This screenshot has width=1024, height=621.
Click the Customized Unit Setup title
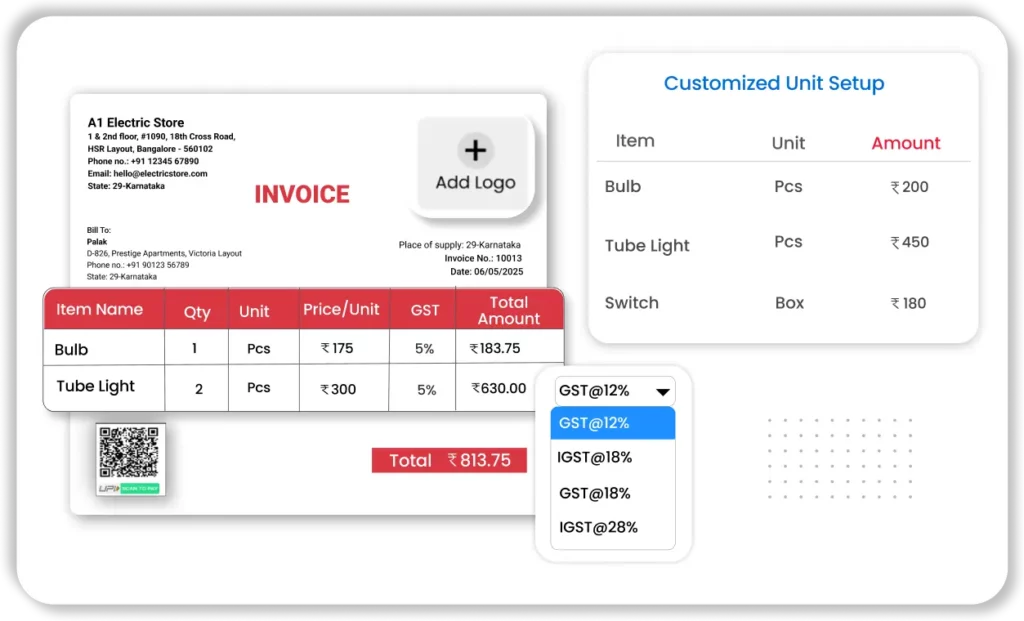click(x=774, y=83)
